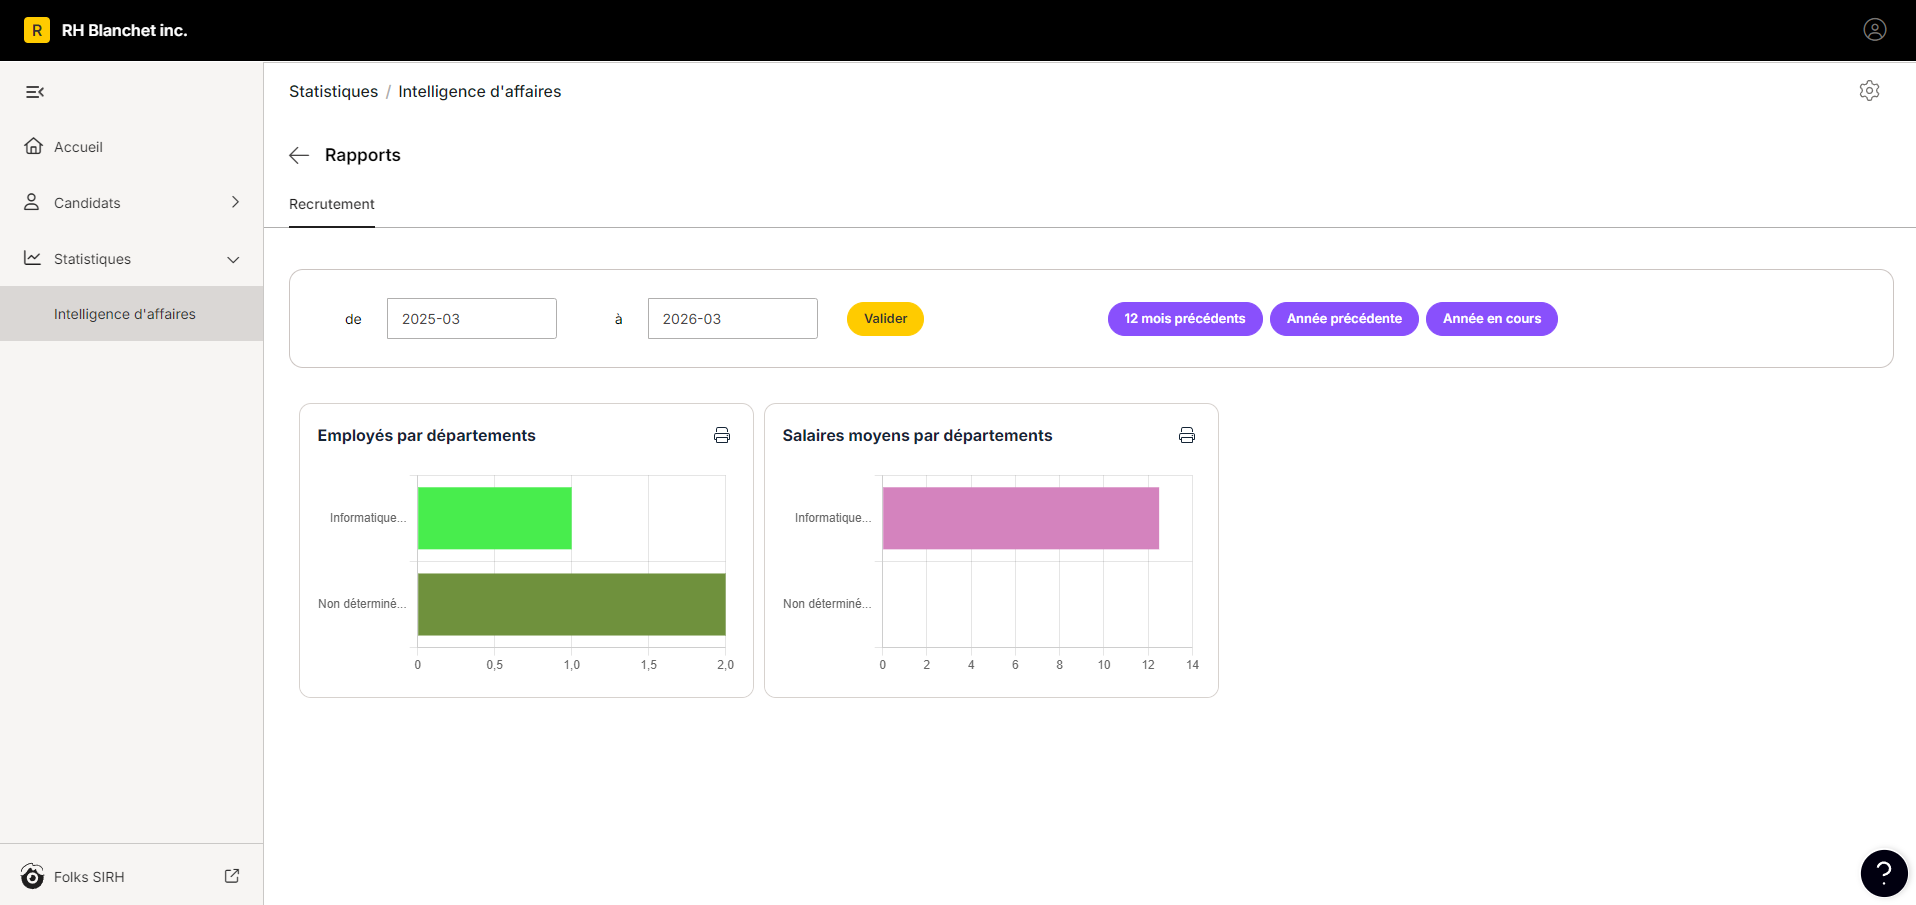The height and width of the screenshot is (905, 1916).
Task: Open the help question mark button
Action: point(1884,874)
